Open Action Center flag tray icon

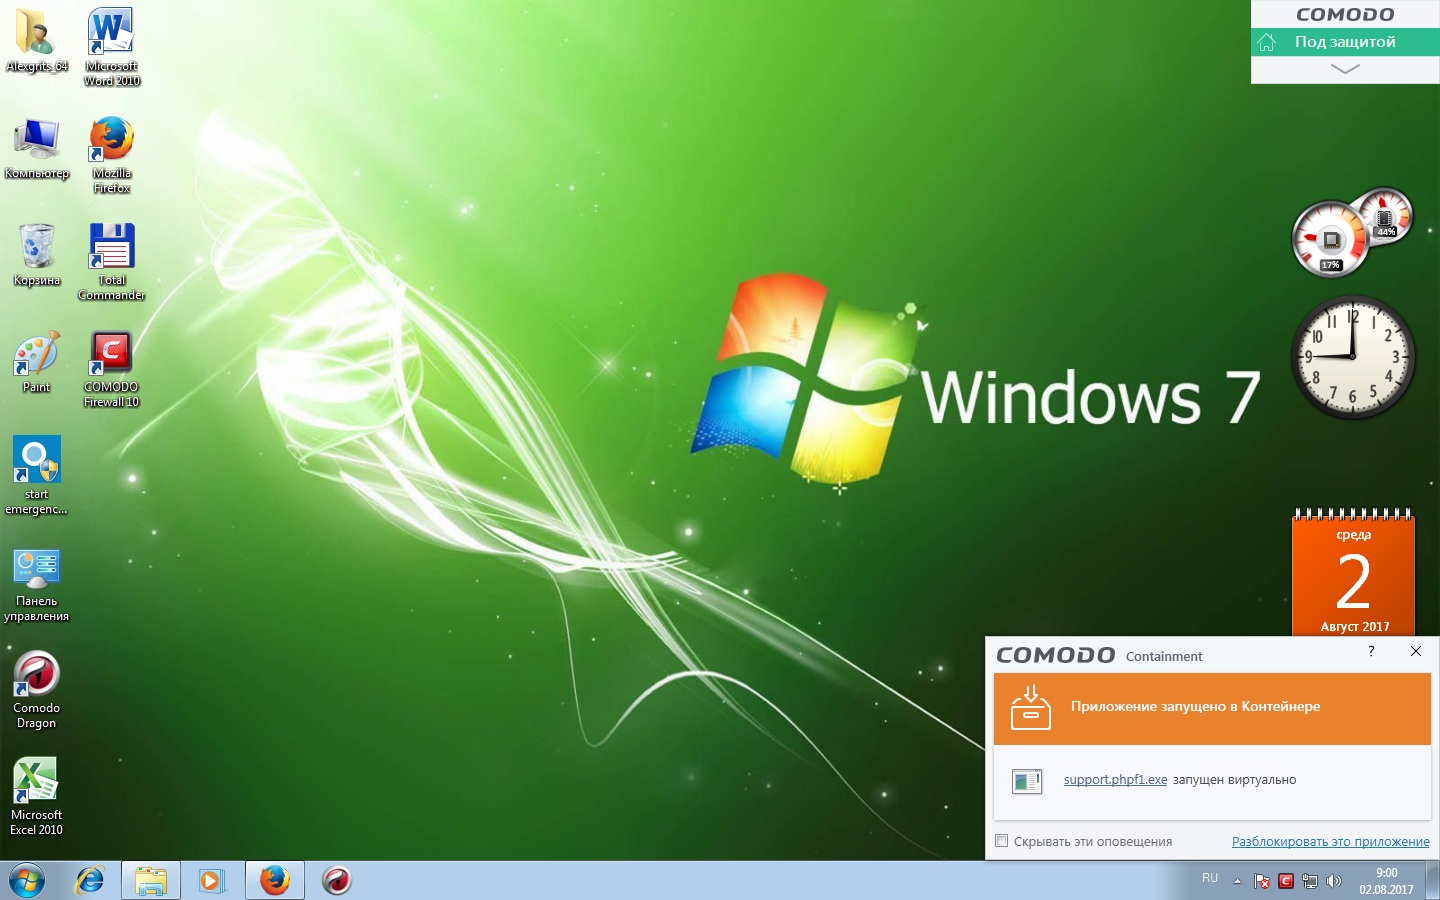[1262, 881]
